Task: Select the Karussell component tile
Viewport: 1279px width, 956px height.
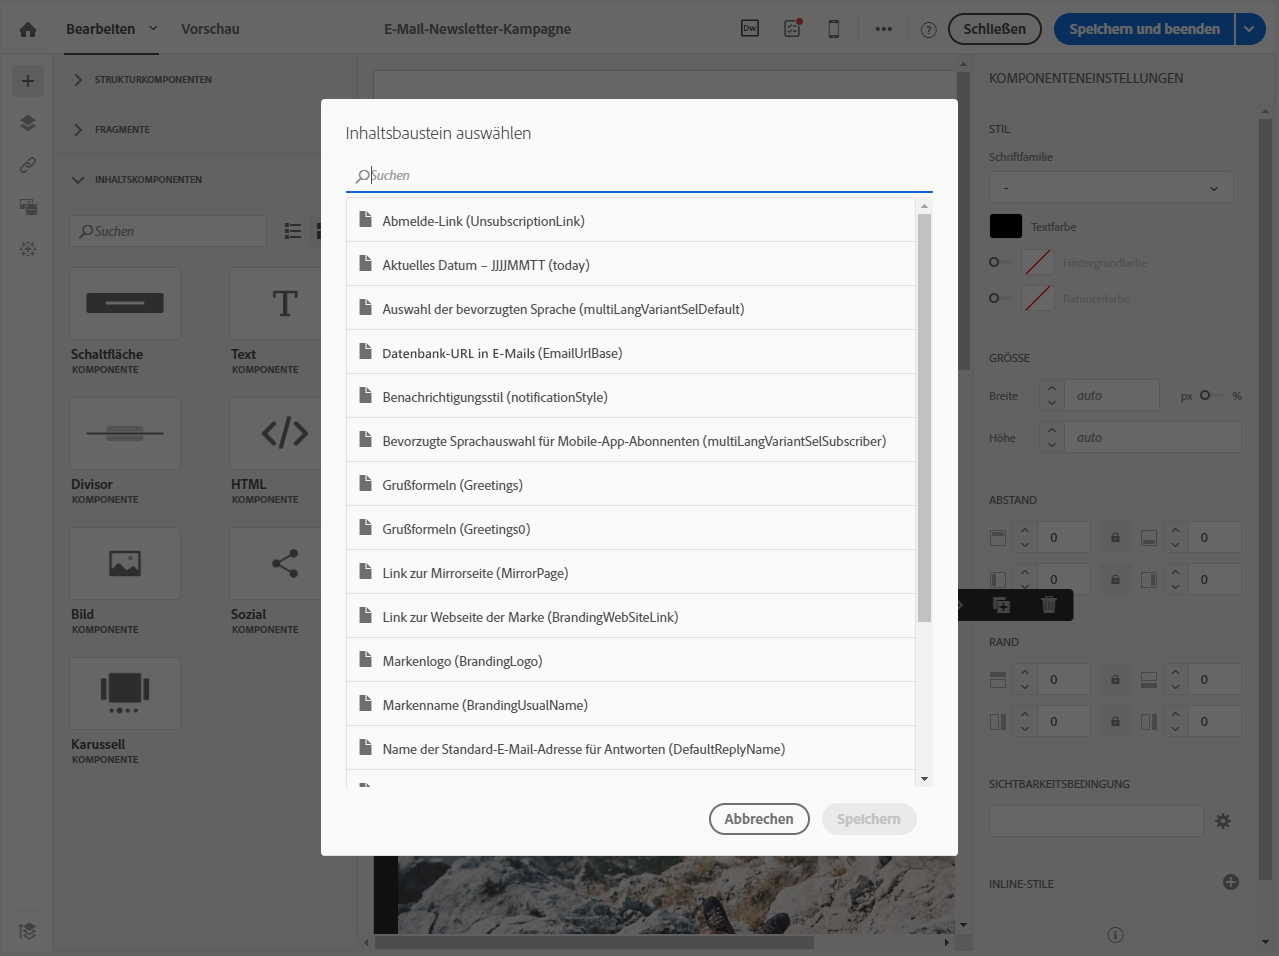Action: pyautogui.click(x=125, y=693)
